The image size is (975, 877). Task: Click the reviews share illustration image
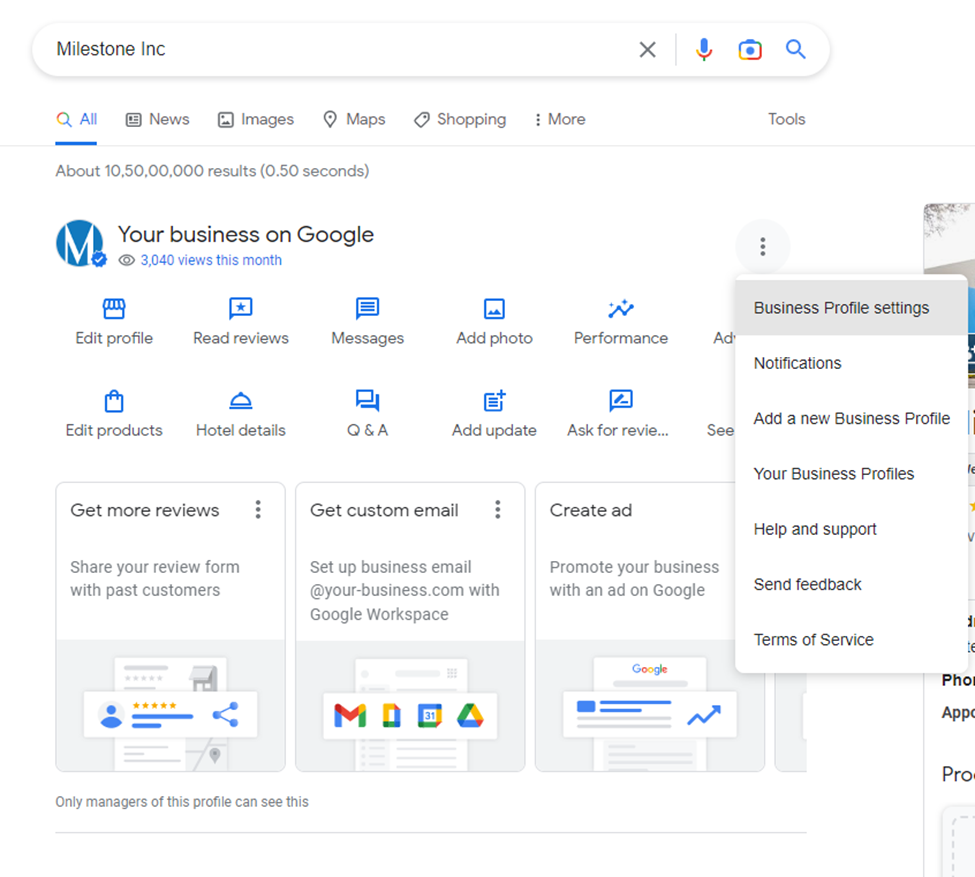pos(170,706)
